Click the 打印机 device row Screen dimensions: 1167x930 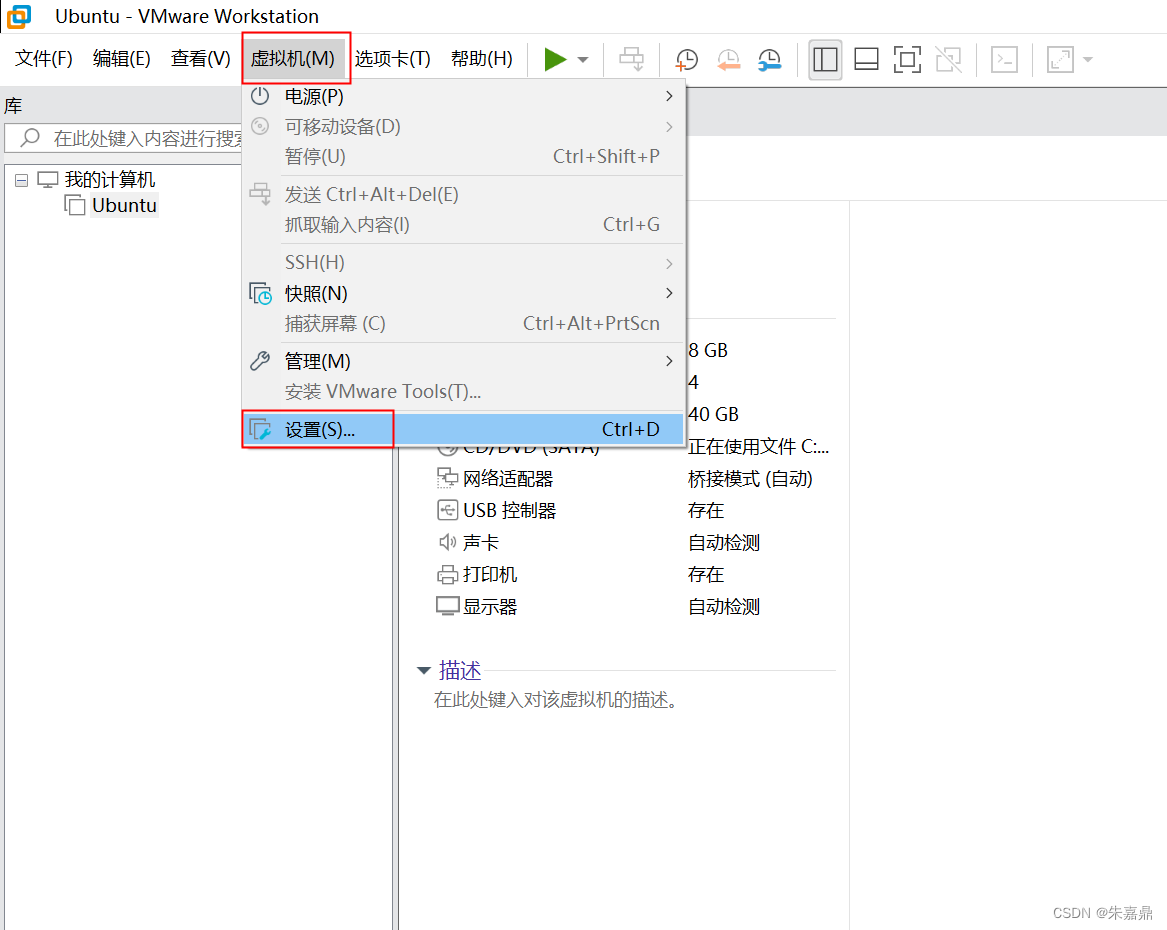(x=635, y=574)
